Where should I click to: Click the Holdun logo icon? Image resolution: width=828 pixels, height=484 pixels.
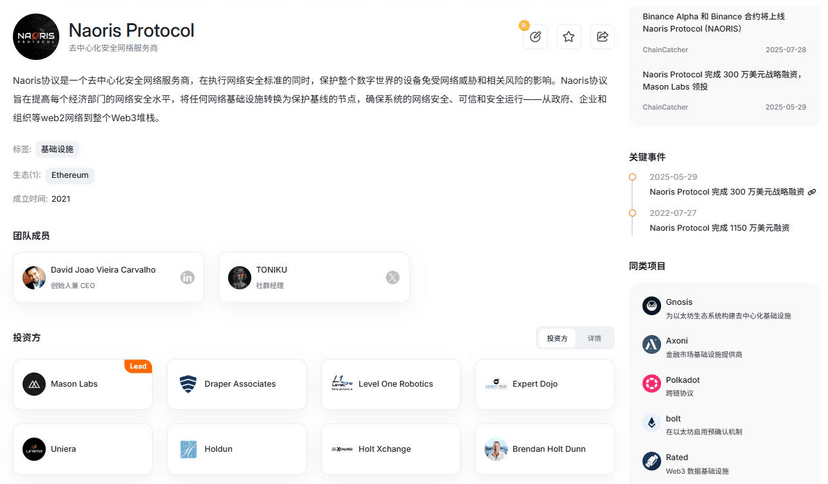(x=188, y=449)
